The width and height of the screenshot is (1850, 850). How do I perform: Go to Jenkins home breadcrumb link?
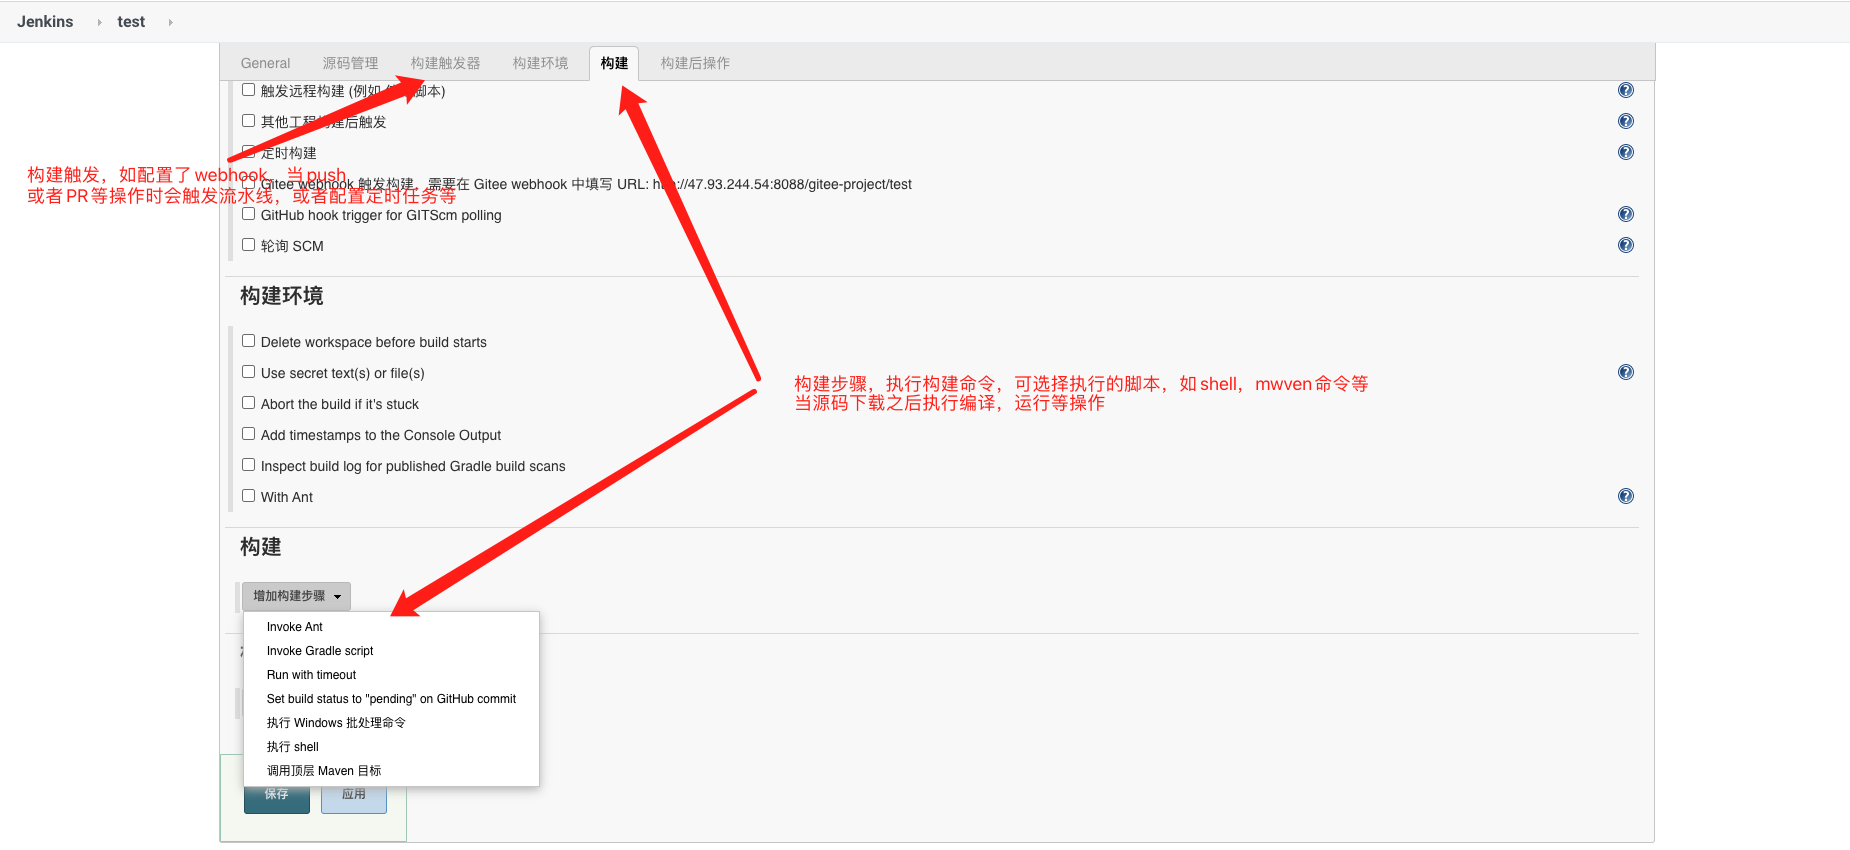(45, 22)
